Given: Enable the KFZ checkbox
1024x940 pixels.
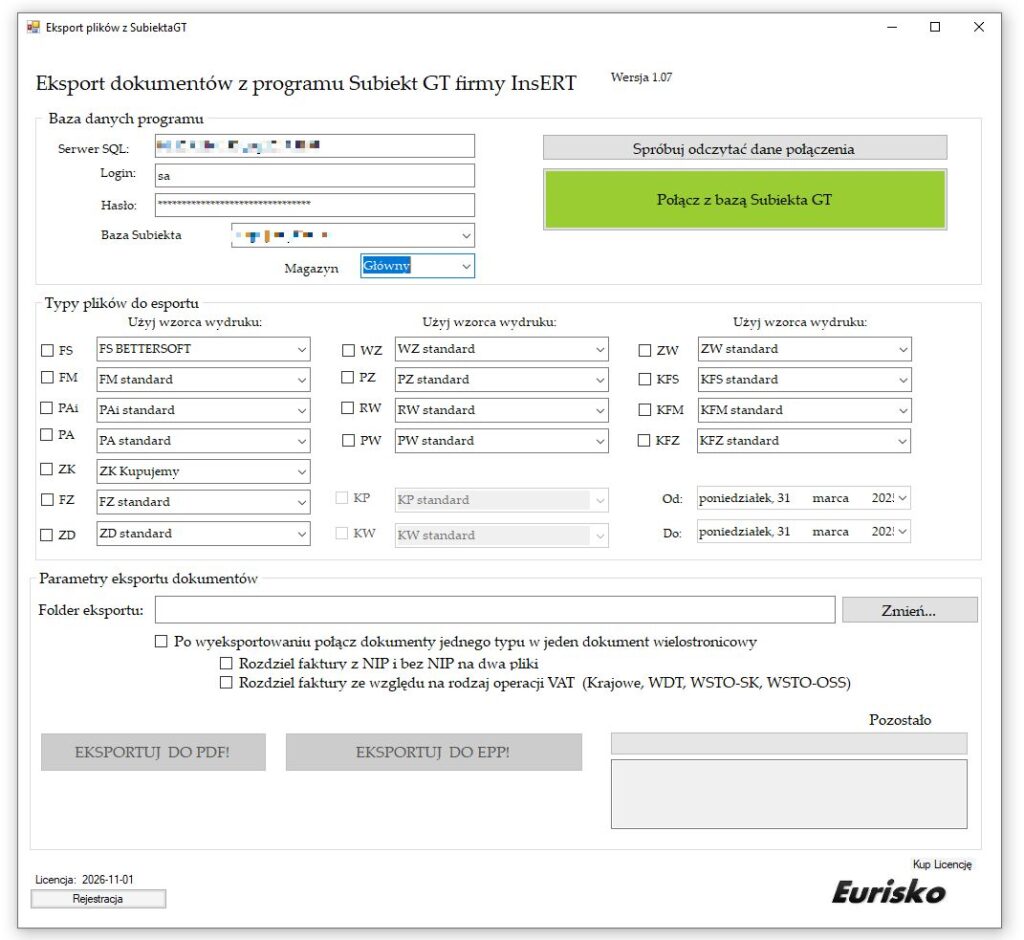Looking at the screenshot, I should pos(644,441).
